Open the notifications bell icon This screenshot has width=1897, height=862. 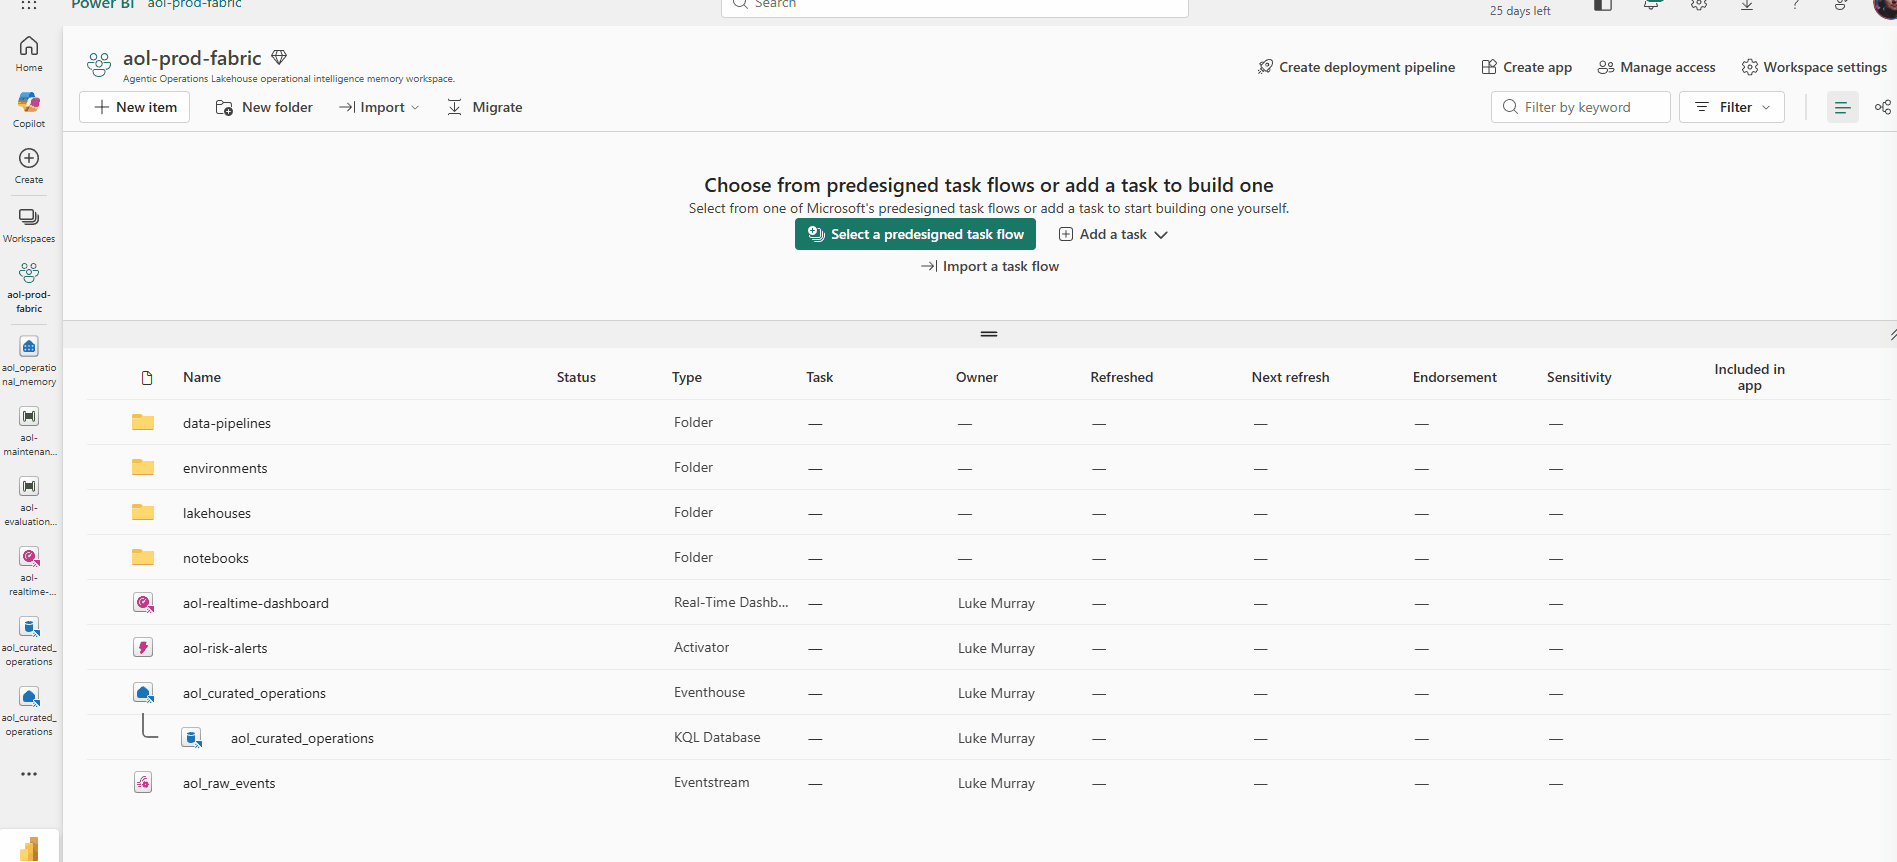(x=1652, y=5)
